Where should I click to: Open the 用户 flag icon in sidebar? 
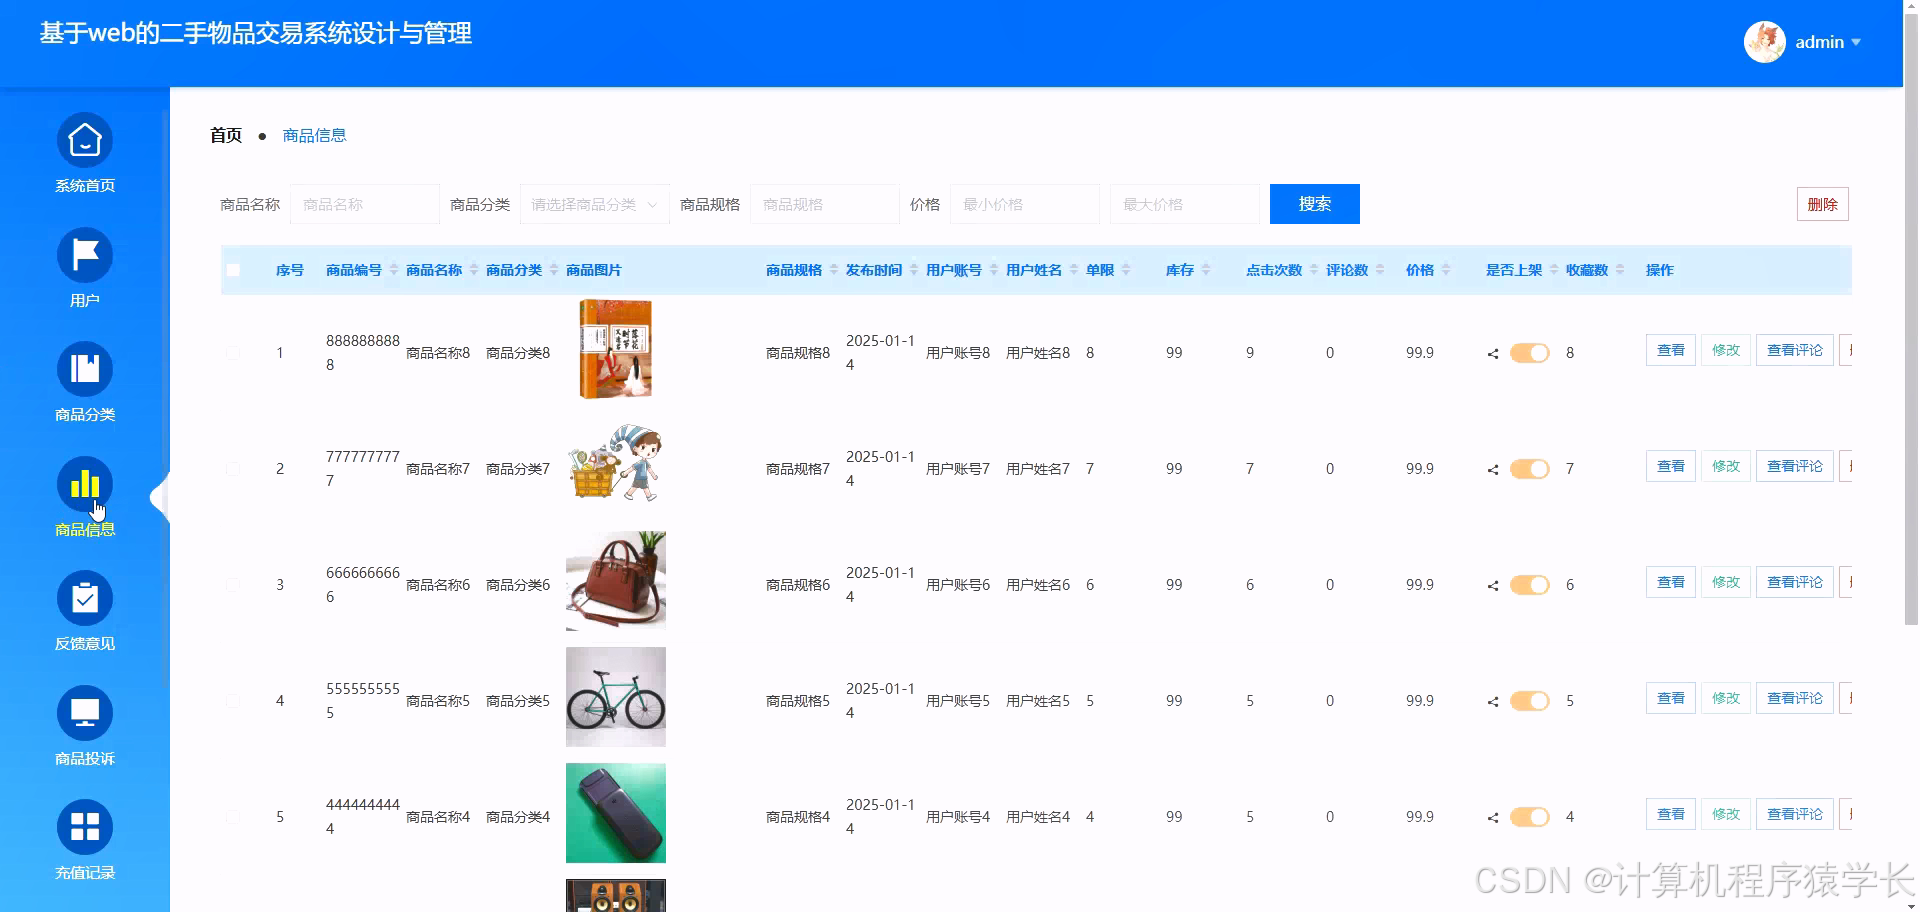[85, 255]
